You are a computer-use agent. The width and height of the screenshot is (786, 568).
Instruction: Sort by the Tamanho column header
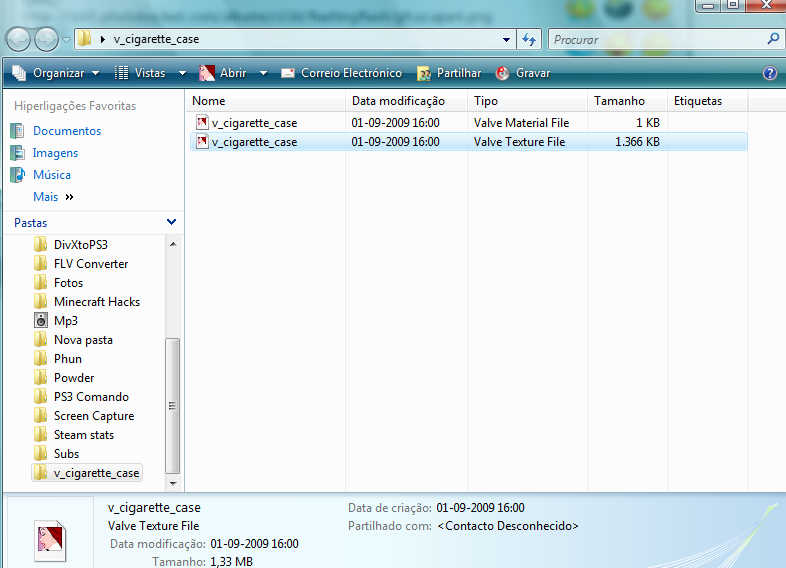coord(627,101)
